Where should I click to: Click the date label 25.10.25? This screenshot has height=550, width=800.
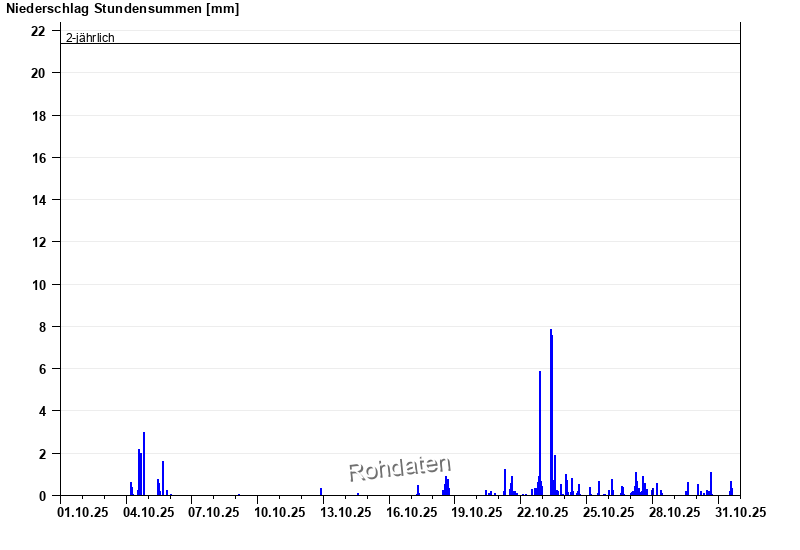[x=608, y=512]
